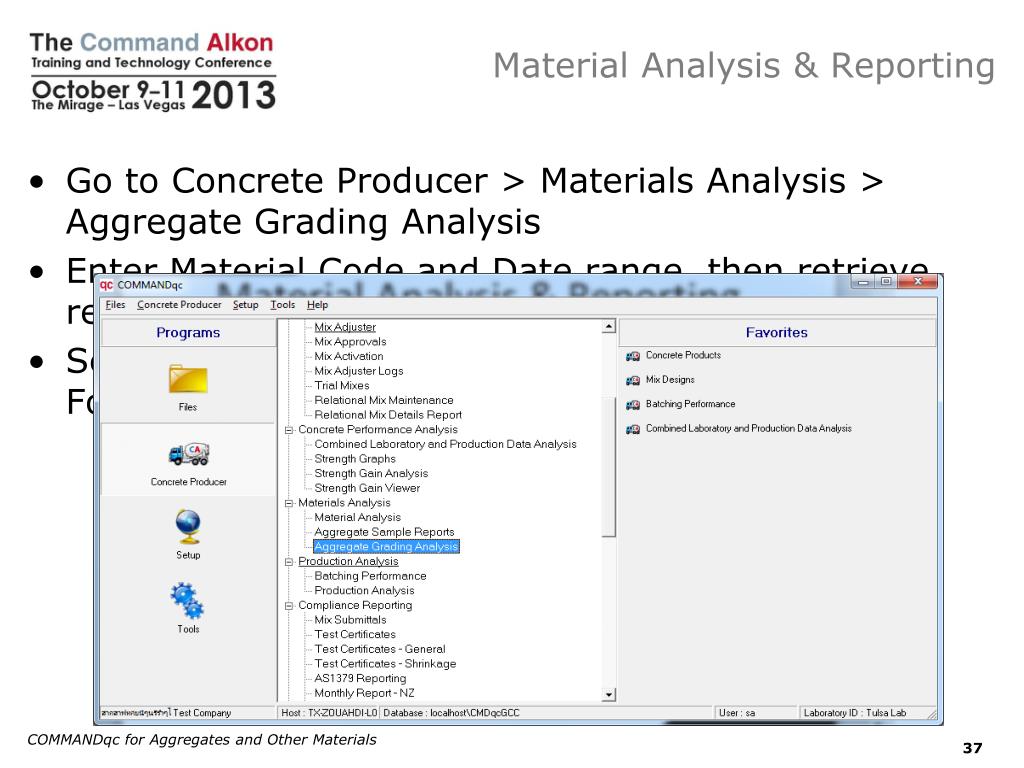Open Monthly Report - NZ

click(364, 693)
